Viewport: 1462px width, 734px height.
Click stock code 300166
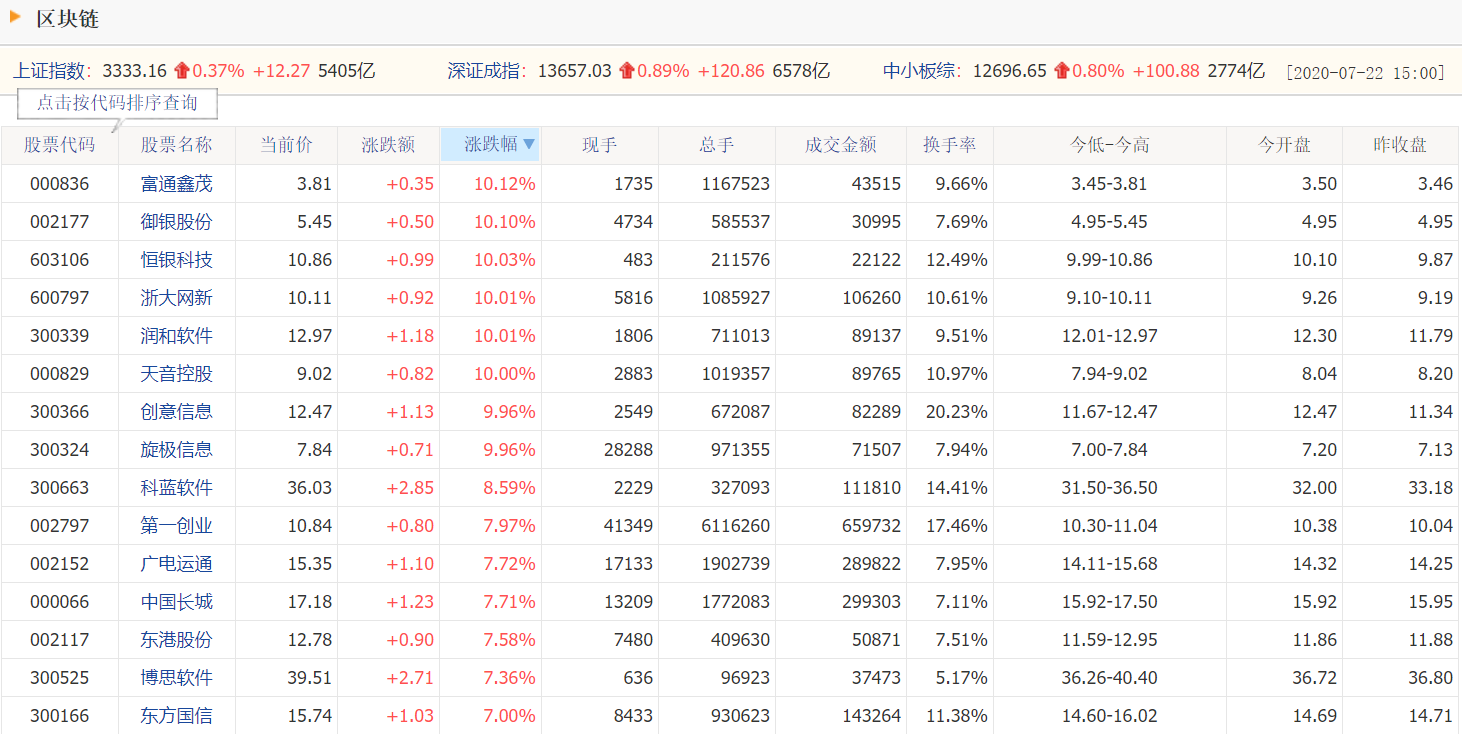click(x=60, y=716)
